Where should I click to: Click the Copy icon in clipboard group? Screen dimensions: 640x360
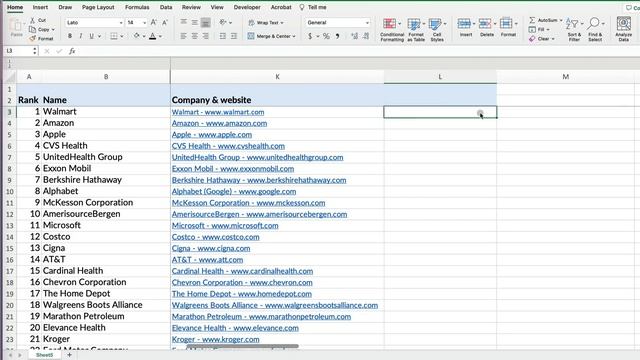point(32,29)
